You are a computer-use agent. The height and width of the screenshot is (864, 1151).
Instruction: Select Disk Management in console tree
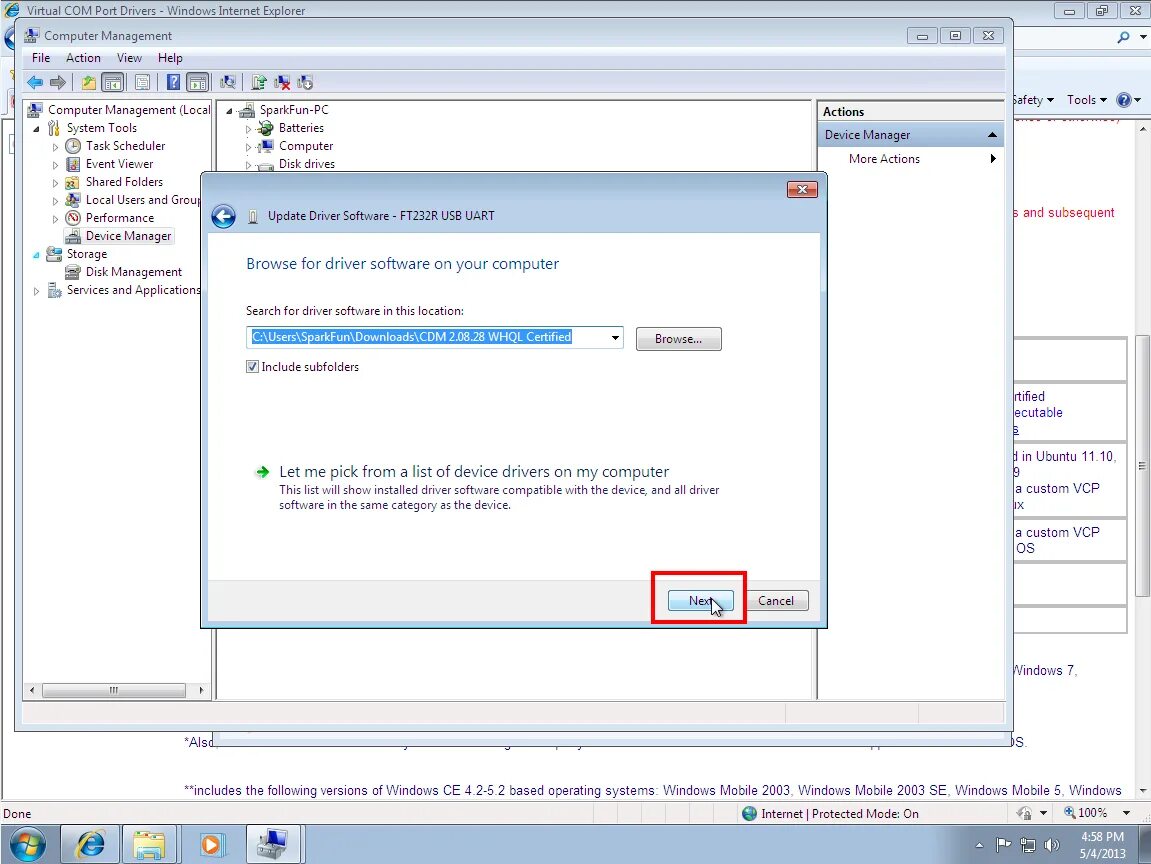(134, 272)
